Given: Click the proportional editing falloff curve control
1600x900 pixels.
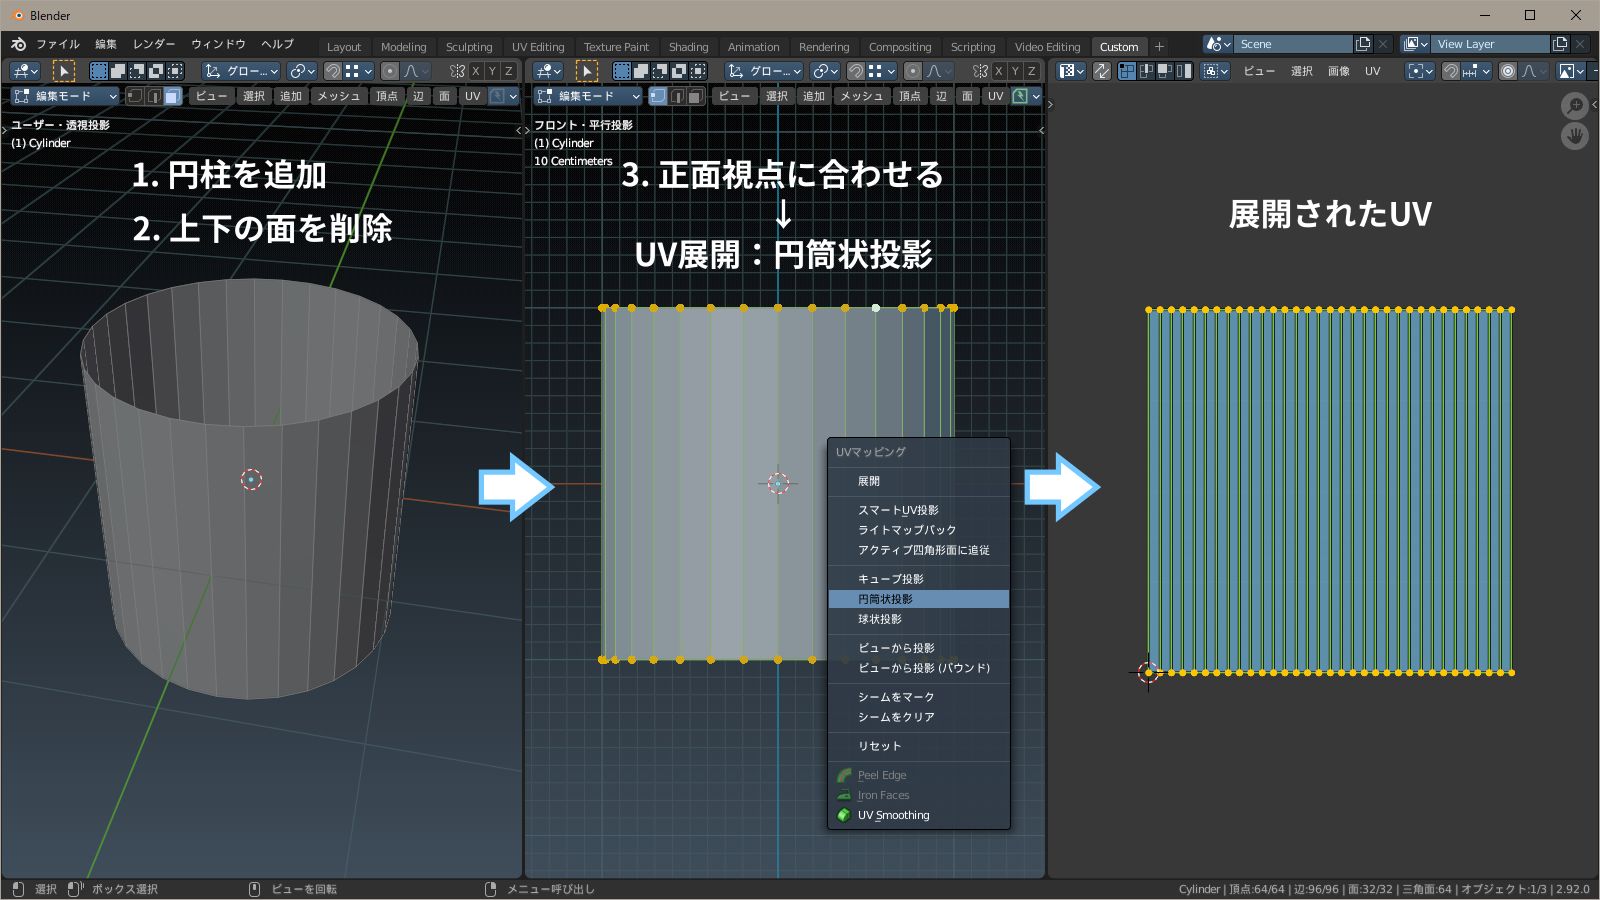Looking at the screenshot, I should [412, 70].
